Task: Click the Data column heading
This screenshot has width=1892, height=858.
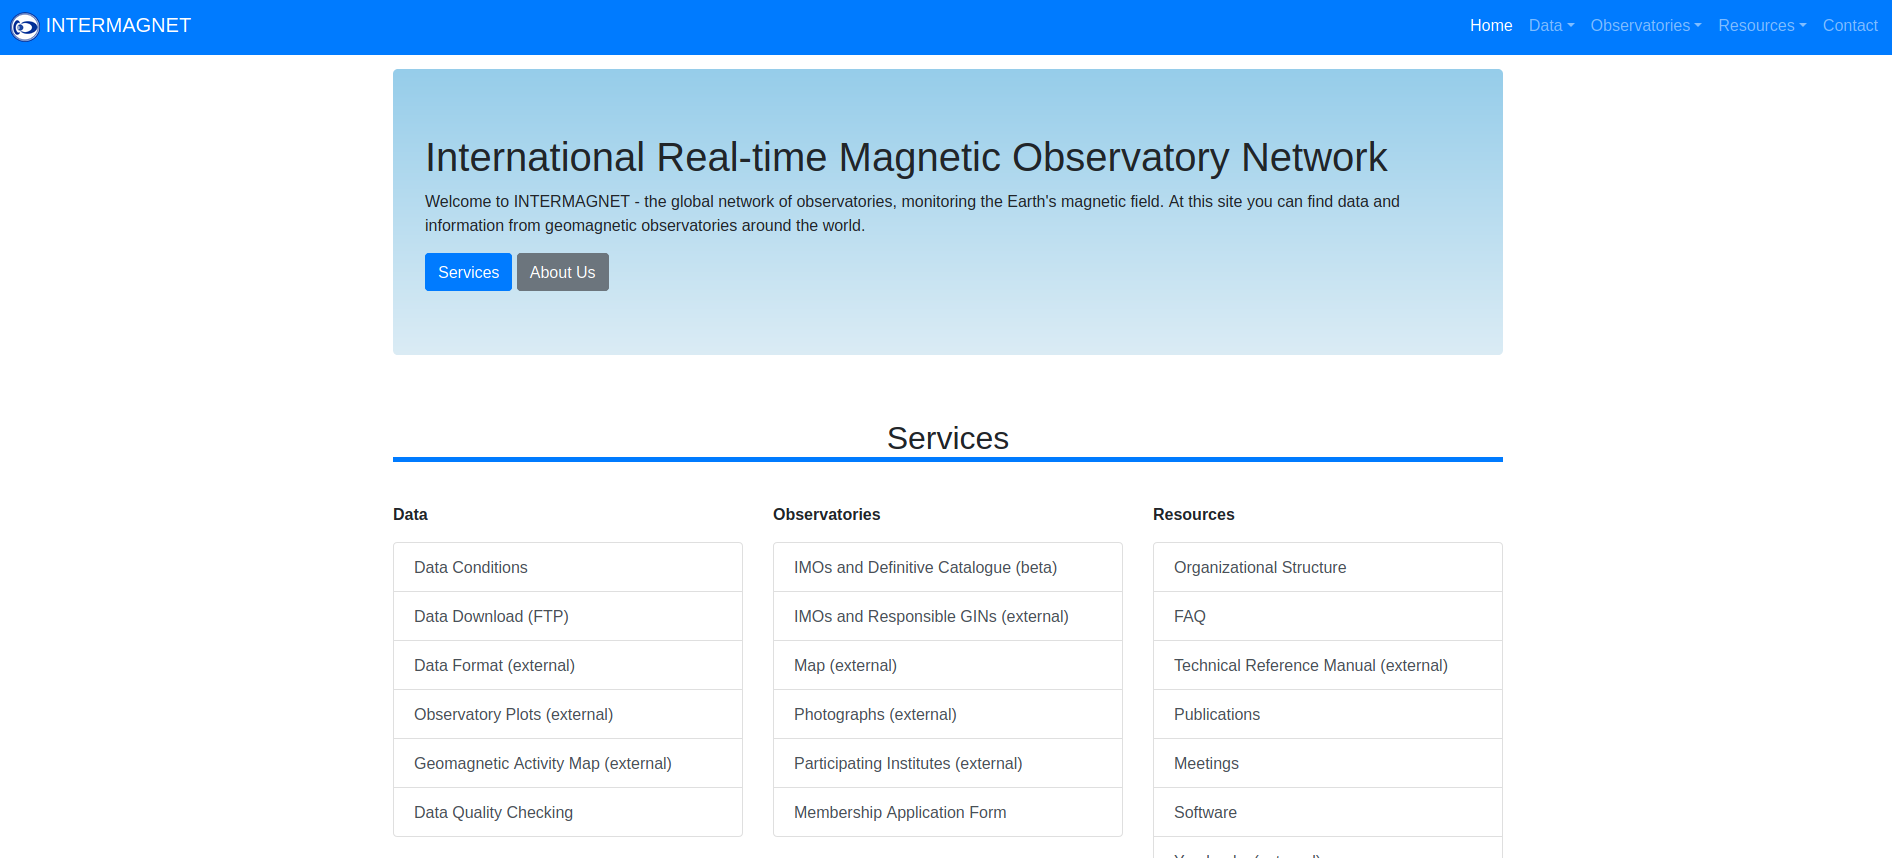Action: point(410,514)
